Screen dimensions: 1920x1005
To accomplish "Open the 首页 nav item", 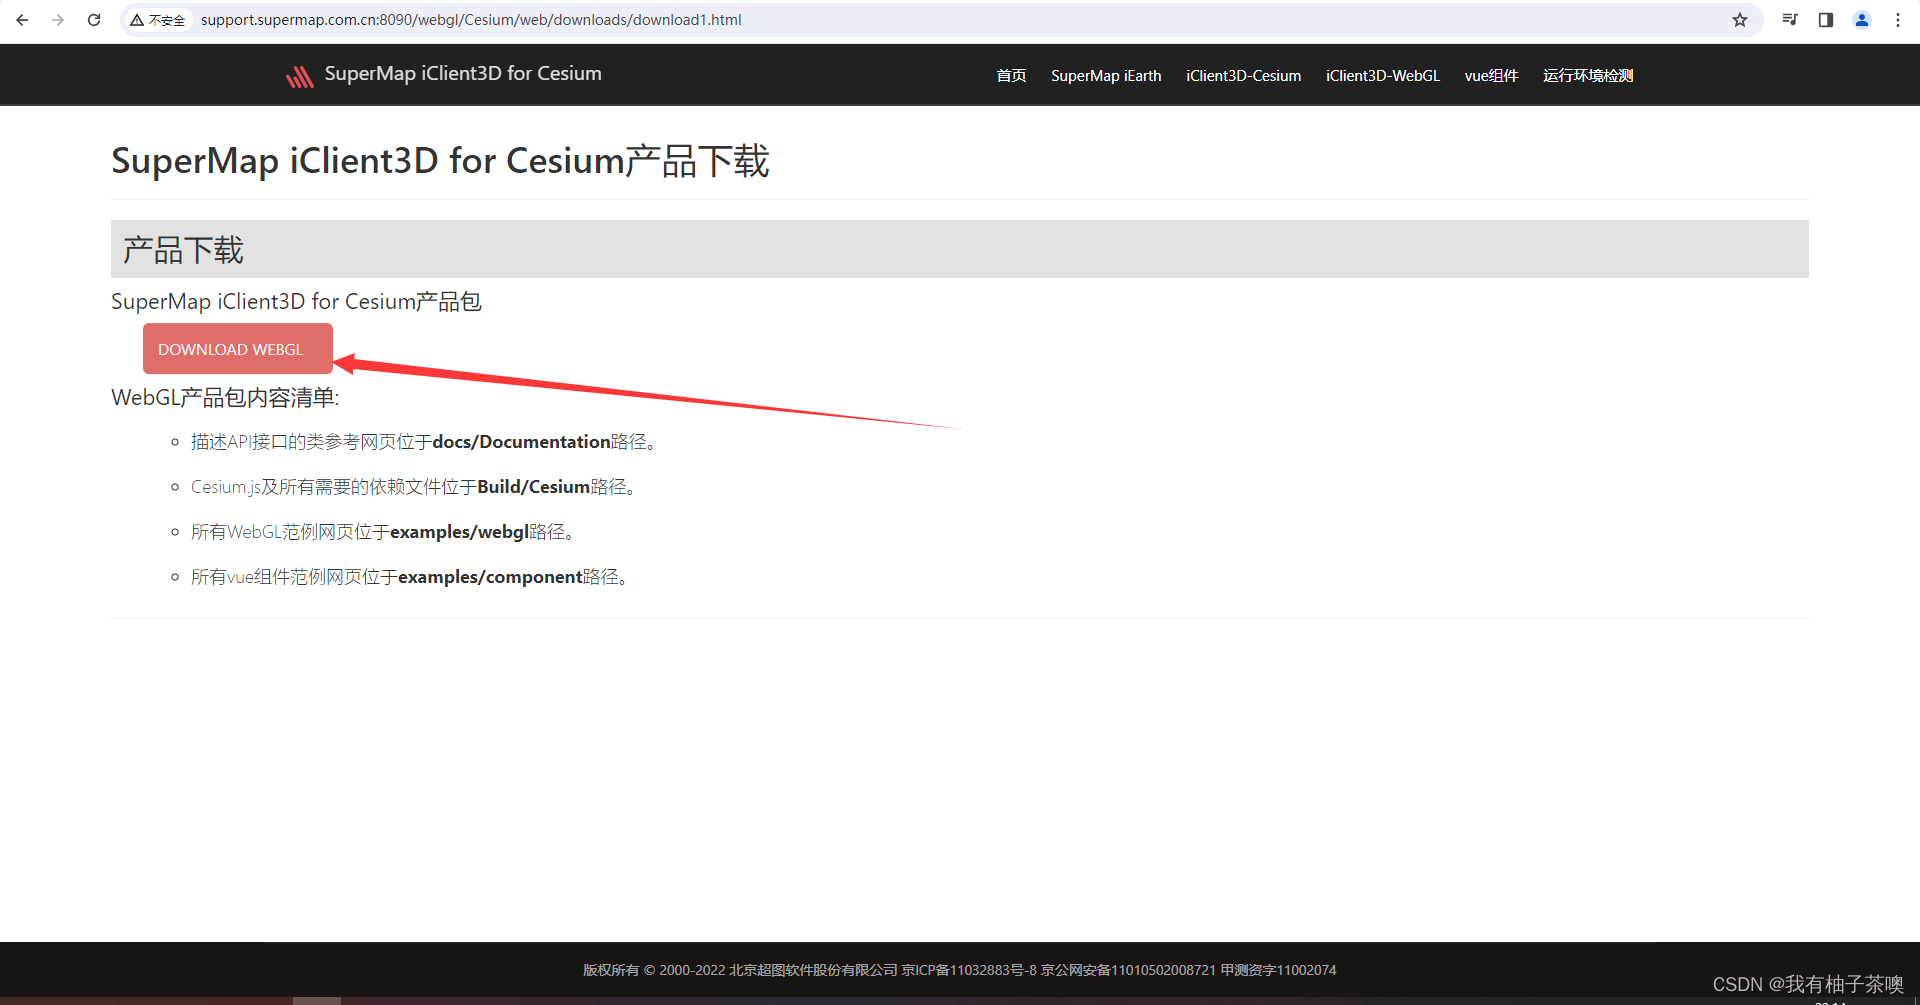I will click(x=1011, y=76).
